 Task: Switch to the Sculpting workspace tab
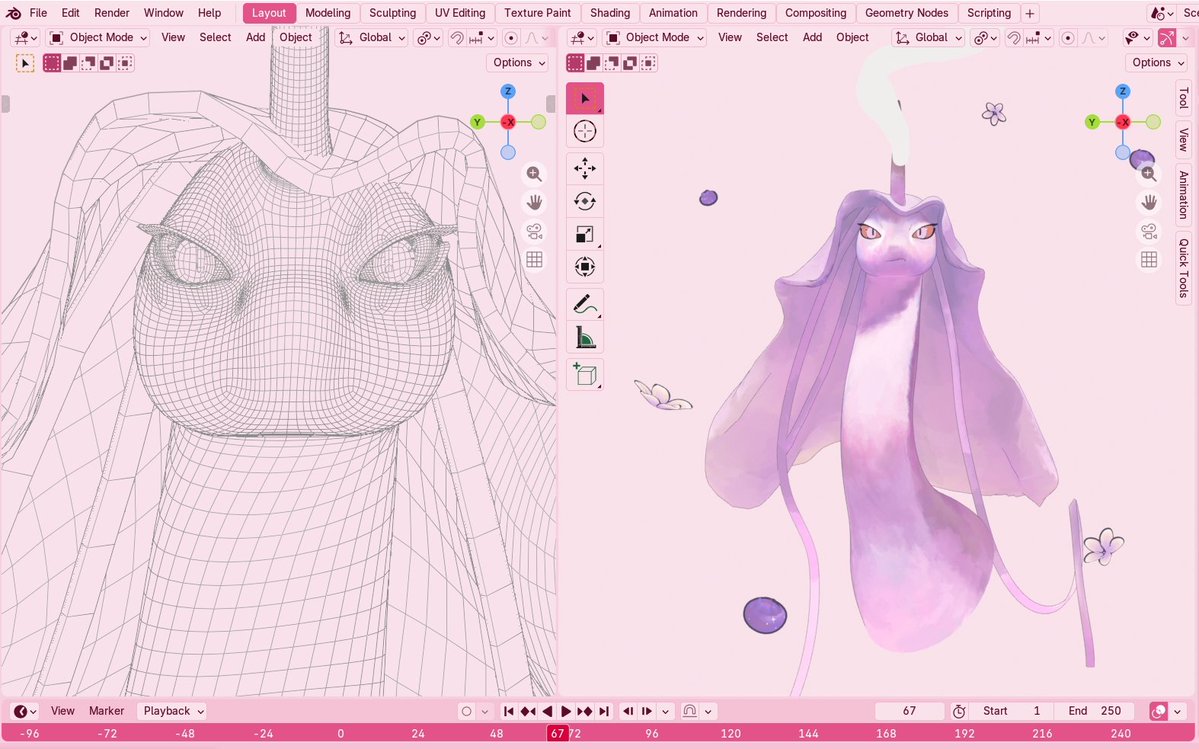pyautogui.click(x=392, y=13)
